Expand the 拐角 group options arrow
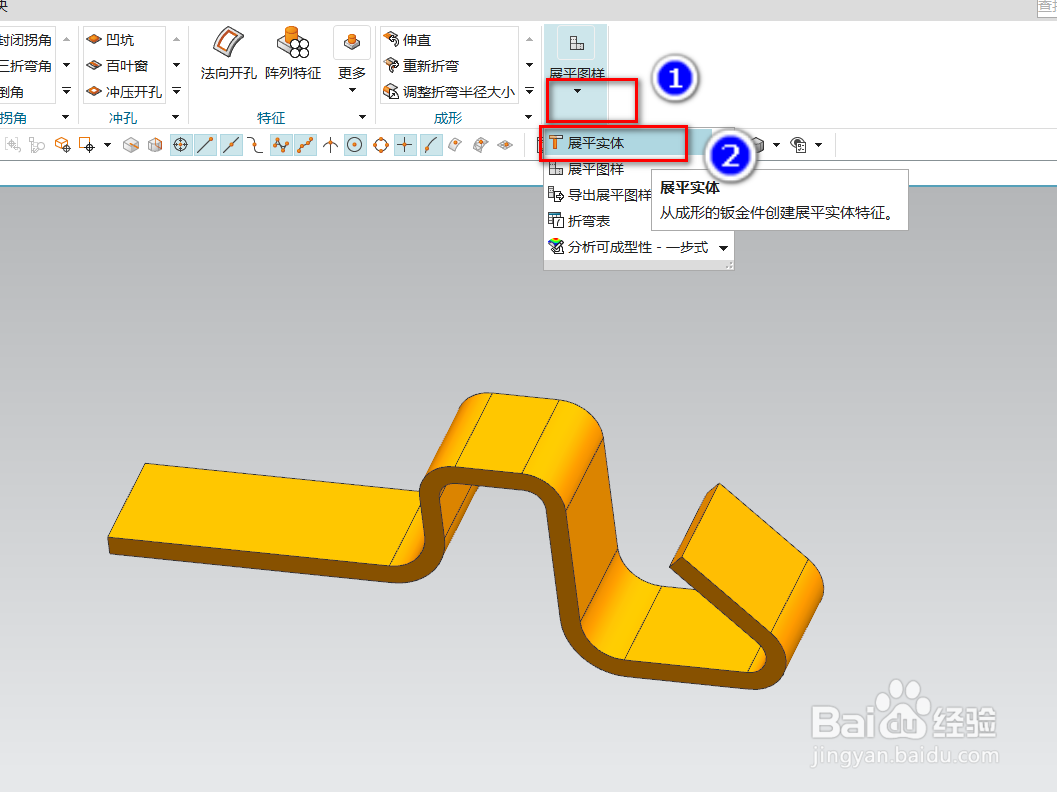1057x792 pixels. click(65, 117)
